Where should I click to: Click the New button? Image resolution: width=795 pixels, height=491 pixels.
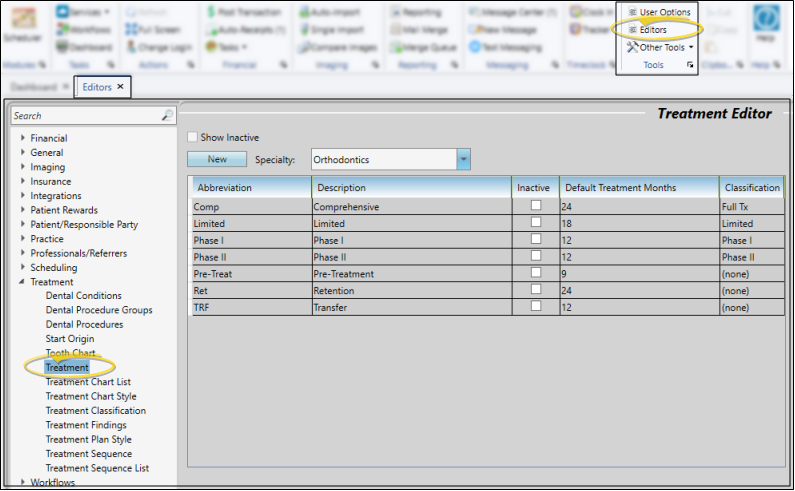coord(216,159)
